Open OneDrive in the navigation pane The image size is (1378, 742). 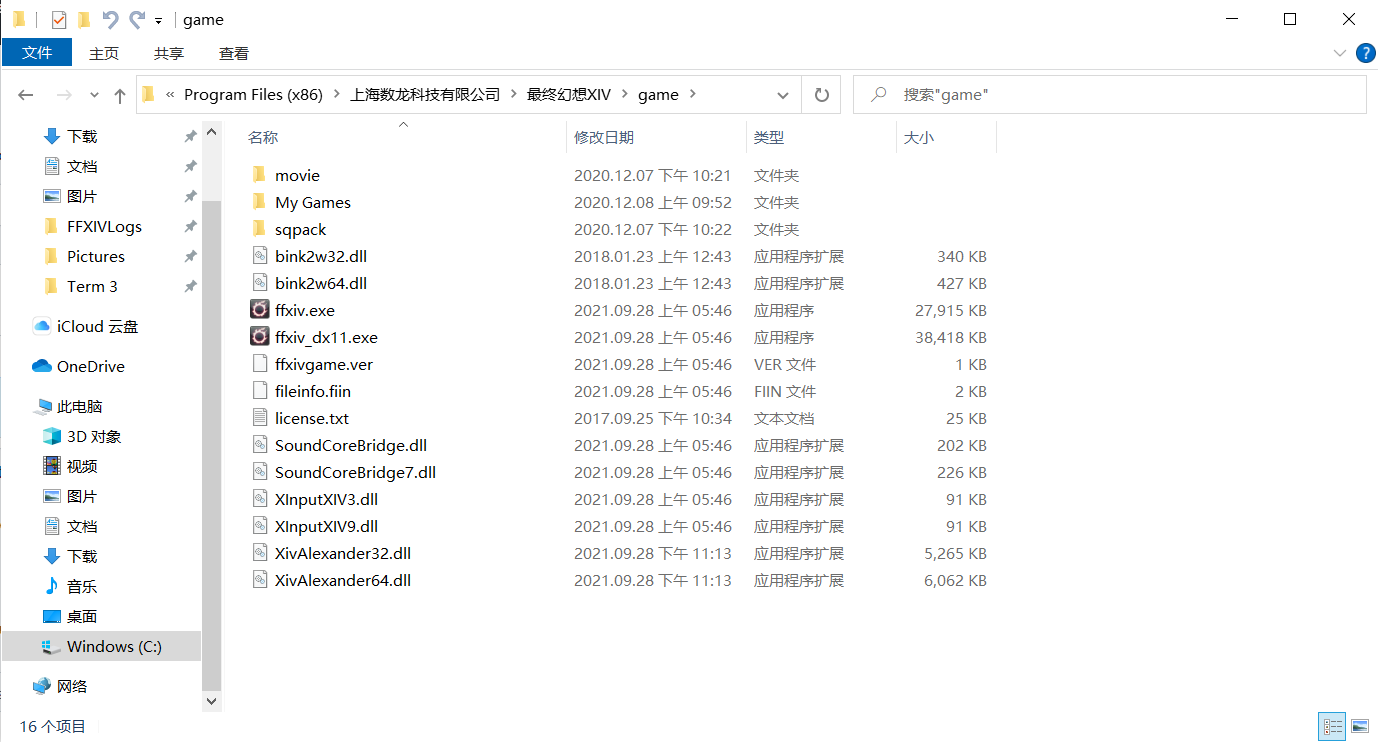[x=79, y=366]
